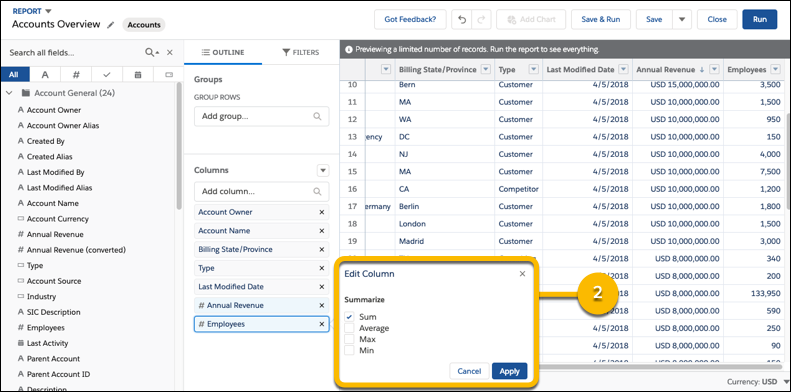791x392 pixels.
Task: Click the redo arrow icon
Action: click(481, 20)
